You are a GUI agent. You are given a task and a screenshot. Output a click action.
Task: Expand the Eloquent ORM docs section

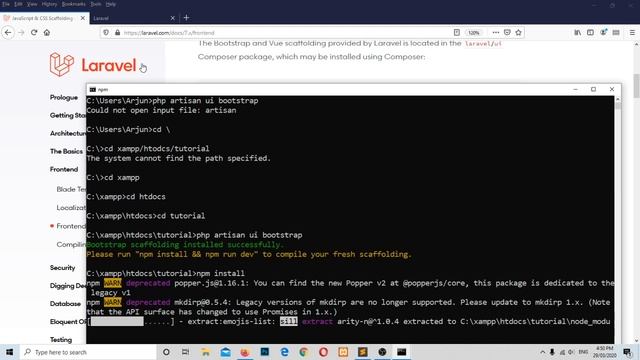(68, 322)
